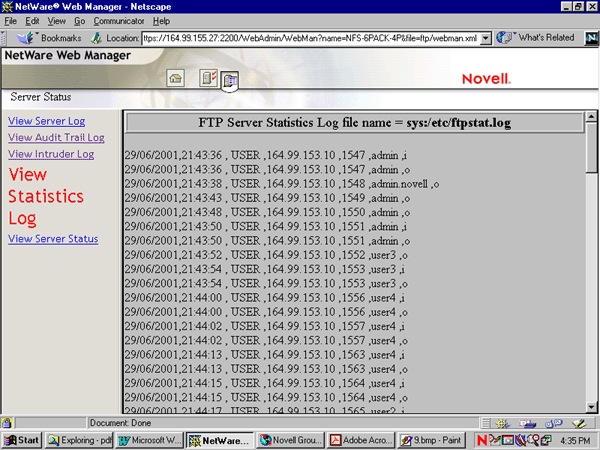
Task: Open the Communicator menu
Action: pos(119,21)
